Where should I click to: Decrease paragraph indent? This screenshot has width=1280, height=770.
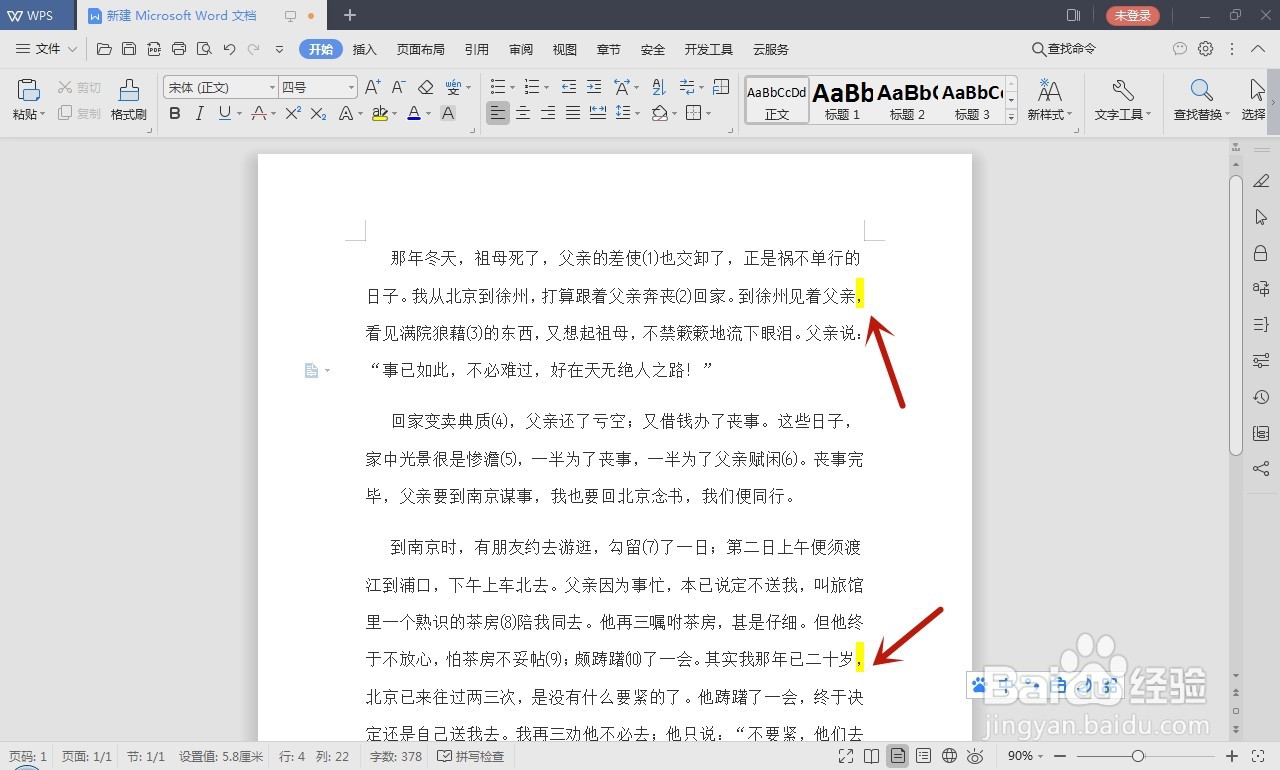pos(569,88)
